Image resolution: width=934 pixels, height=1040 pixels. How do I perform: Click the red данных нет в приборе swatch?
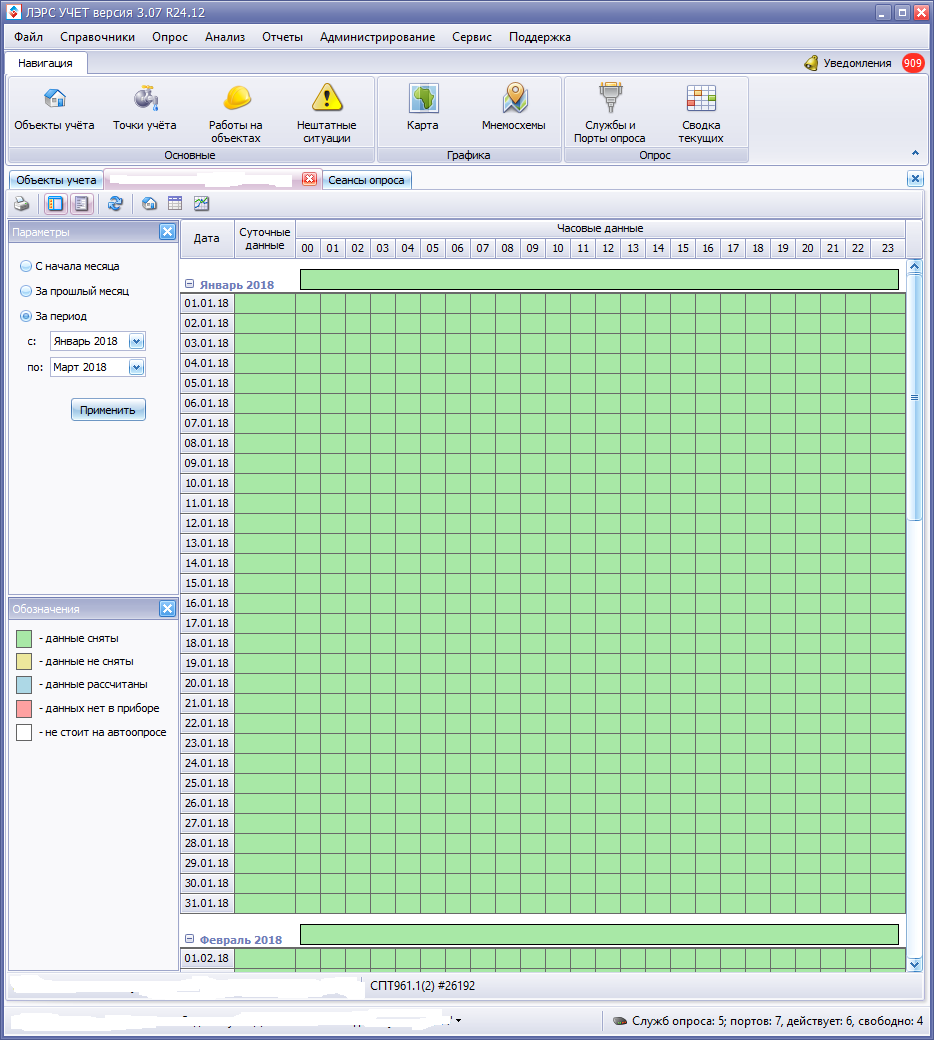24,708
